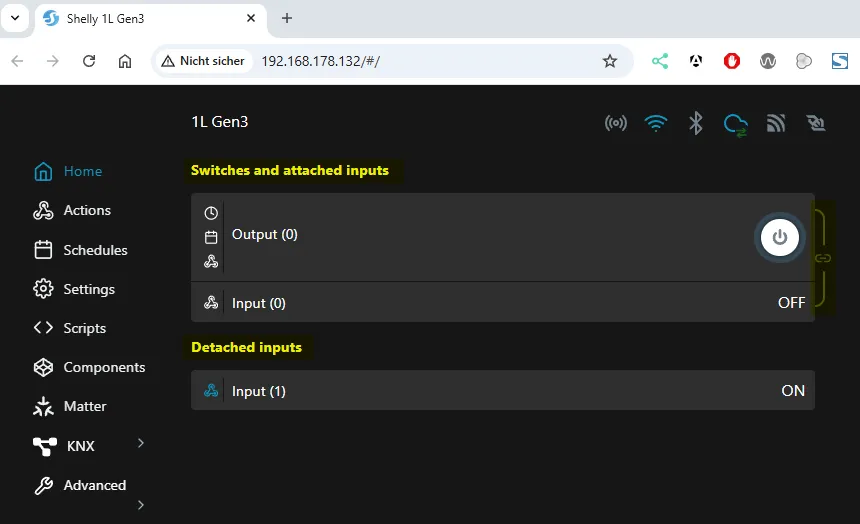The image size is (860, 524).
Task: Click the Bluetooth status icon
Action: 696,123
